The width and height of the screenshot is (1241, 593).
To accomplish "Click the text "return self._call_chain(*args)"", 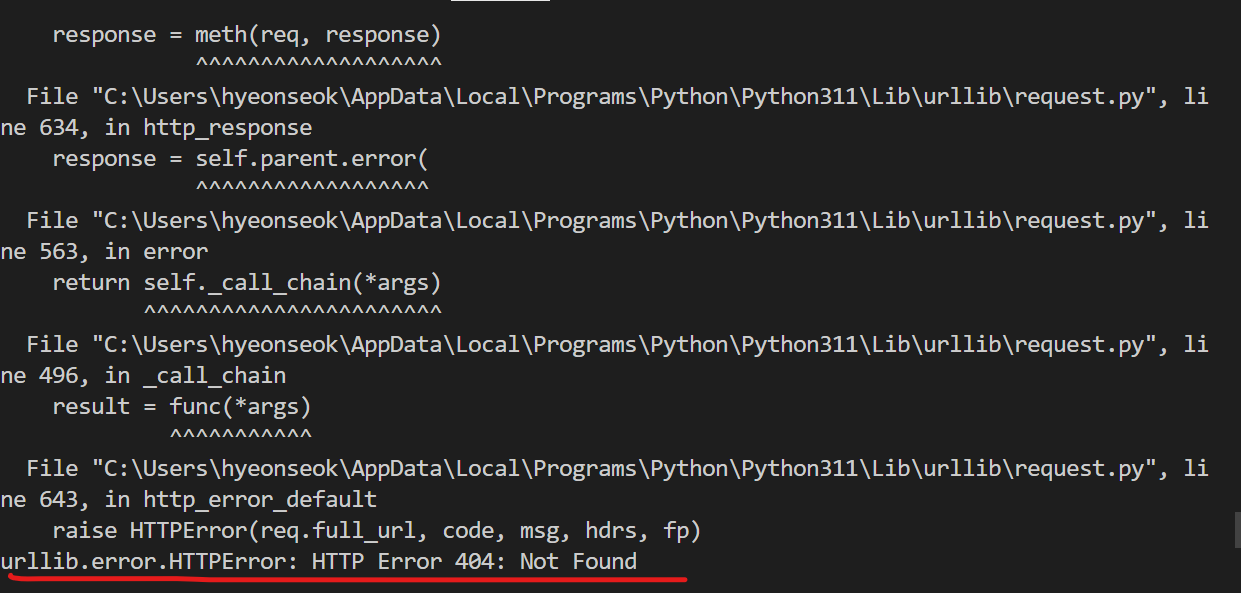I will tap(246, 284).
